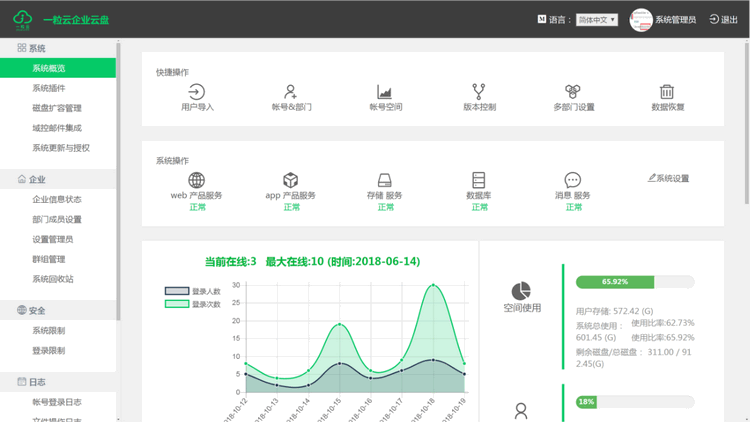Click the 用户导入 user import icon

(x=197, y=92)
